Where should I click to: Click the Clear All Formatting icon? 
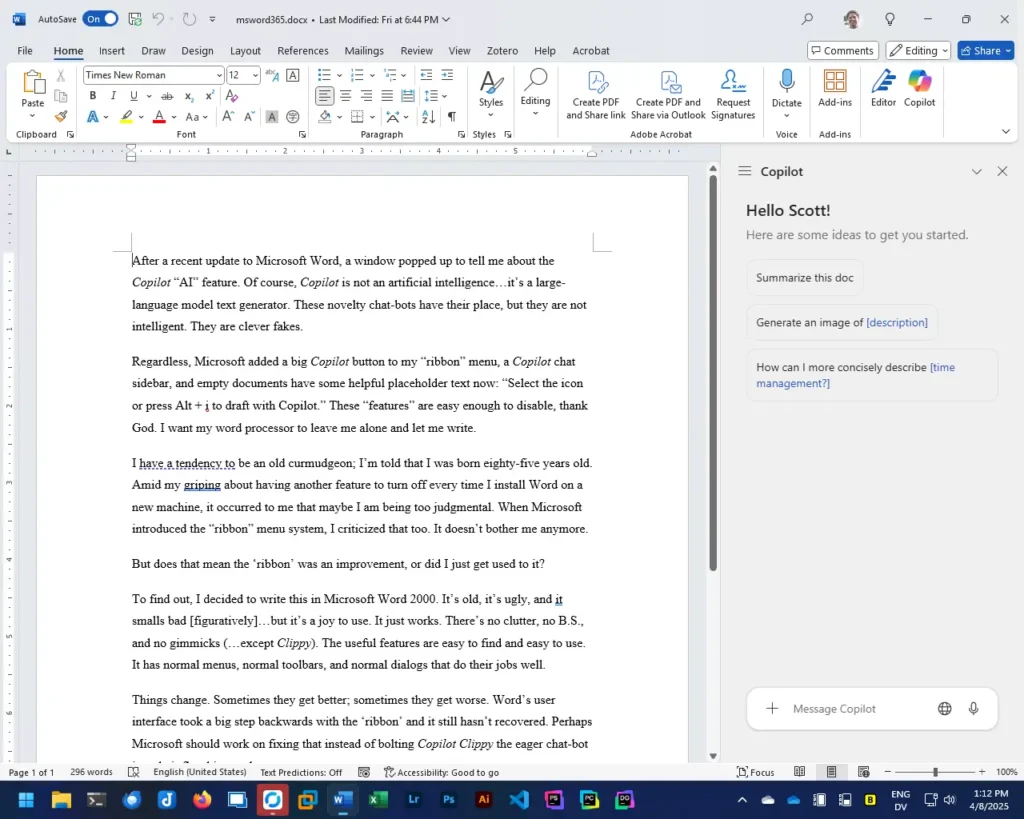tap(293, 75)
